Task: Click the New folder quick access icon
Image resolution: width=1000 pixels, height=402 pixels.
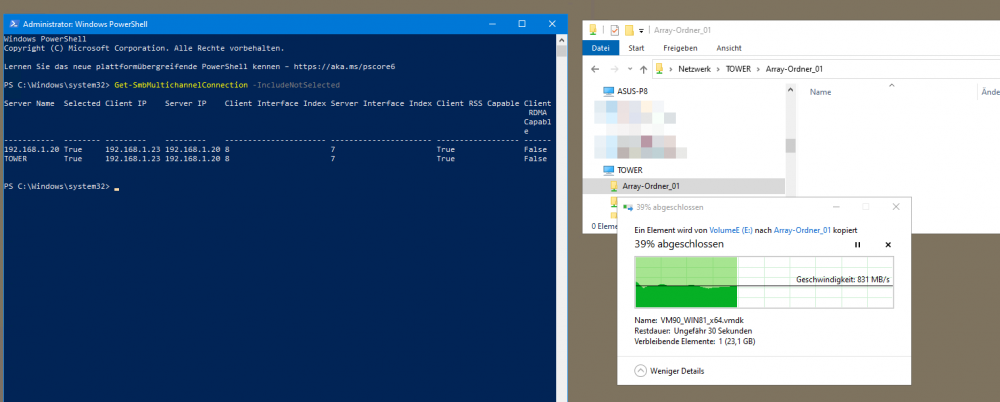Action: point(629,30)
